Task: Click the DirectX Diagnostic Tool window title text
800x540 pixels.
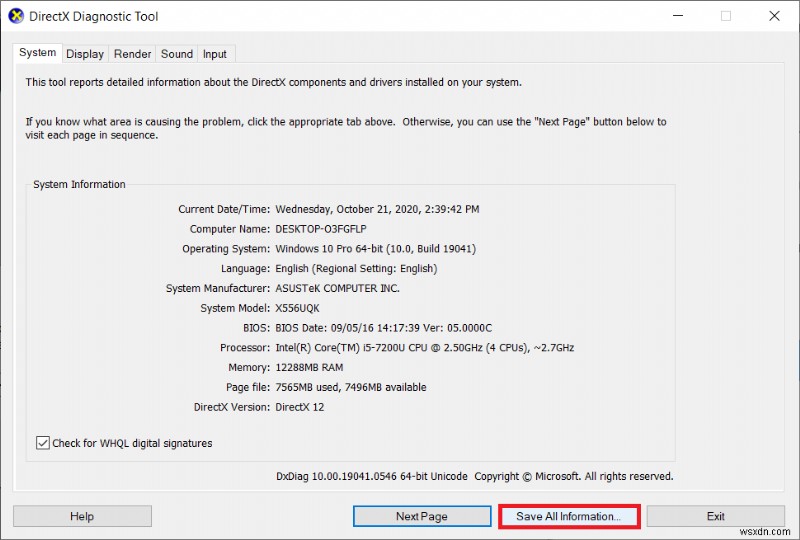Action: [x=94, y=16]
